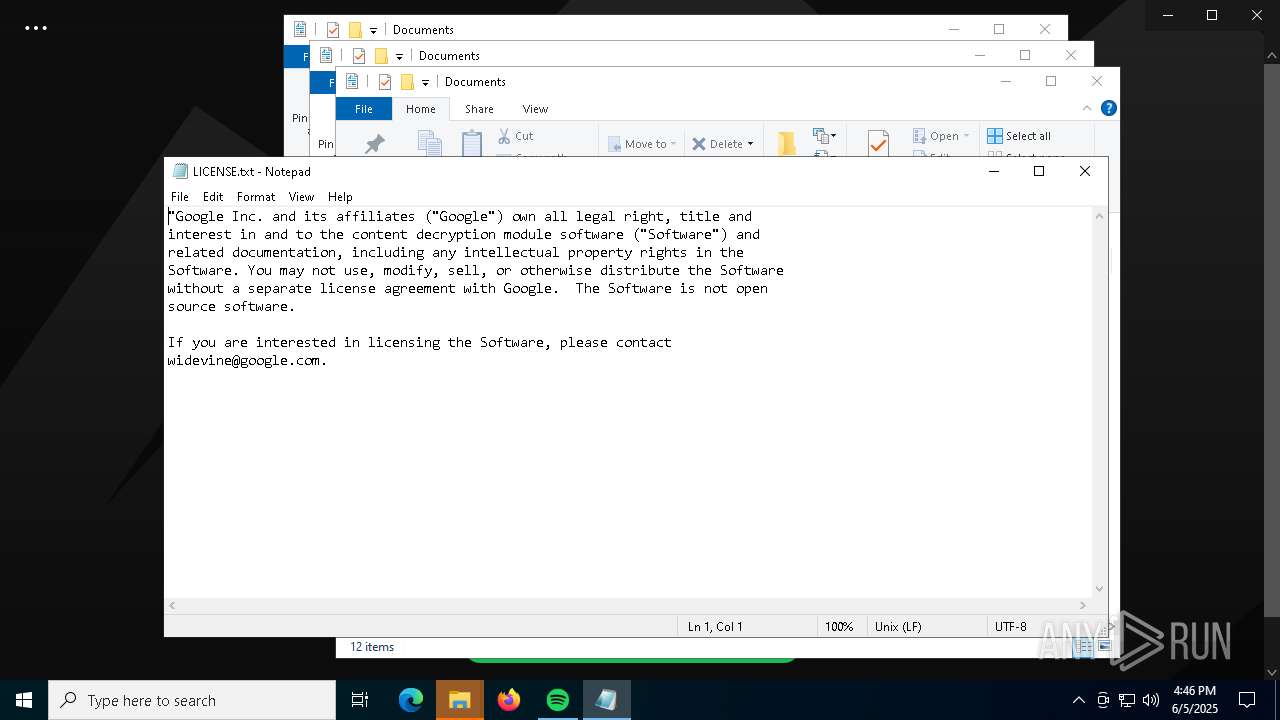Image resolution: width=1280 pixels, height=720 pixels.
Task: Click Notepad vertical scrollbar up arrow
Action: pyautogui.click(x=1100, y=216)
